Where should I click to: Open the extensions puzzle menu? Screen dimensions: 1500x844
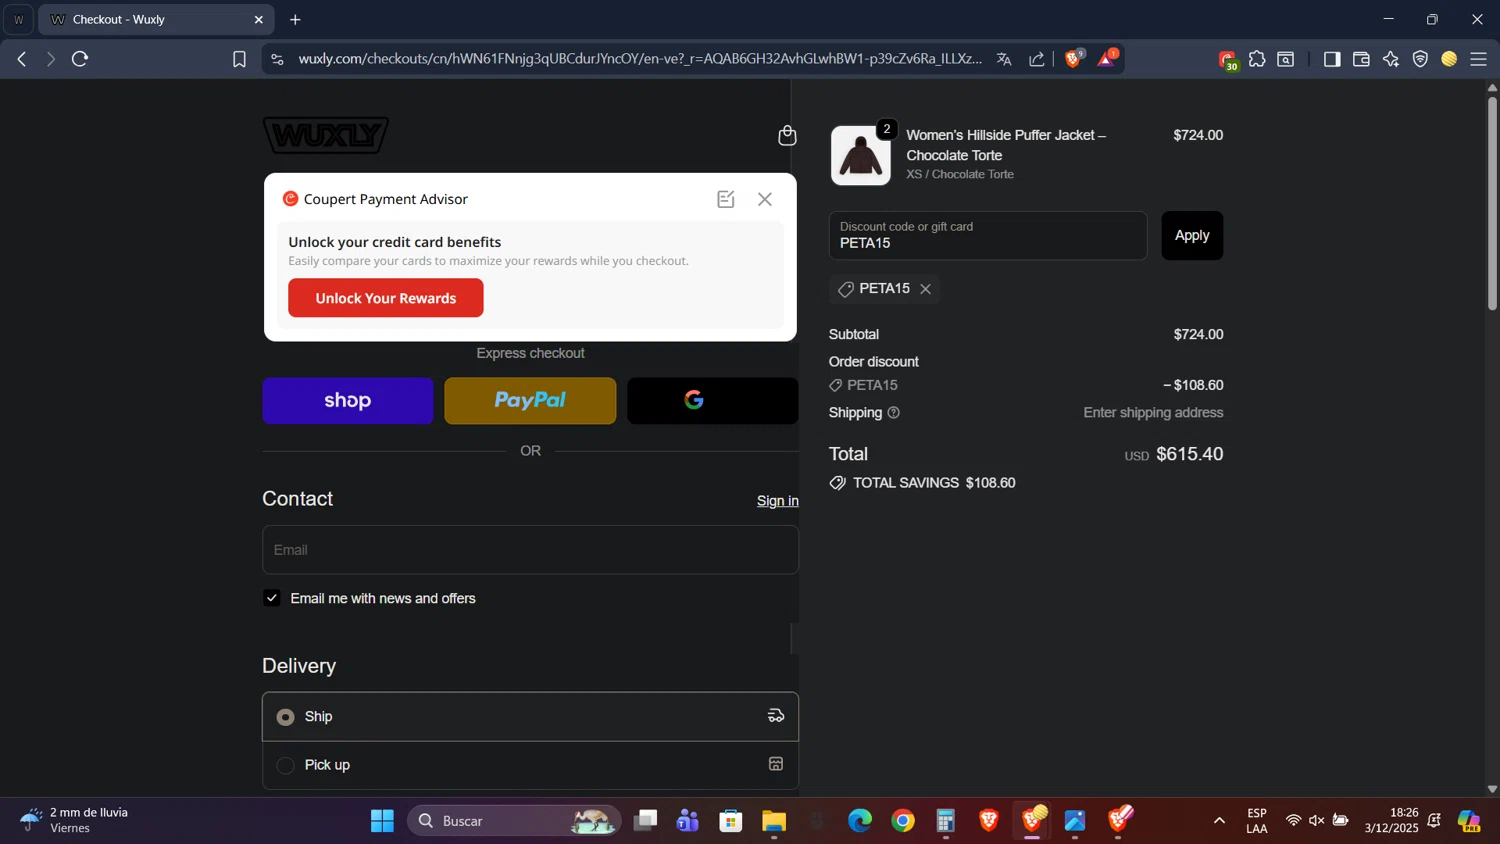click(1257, 59)
